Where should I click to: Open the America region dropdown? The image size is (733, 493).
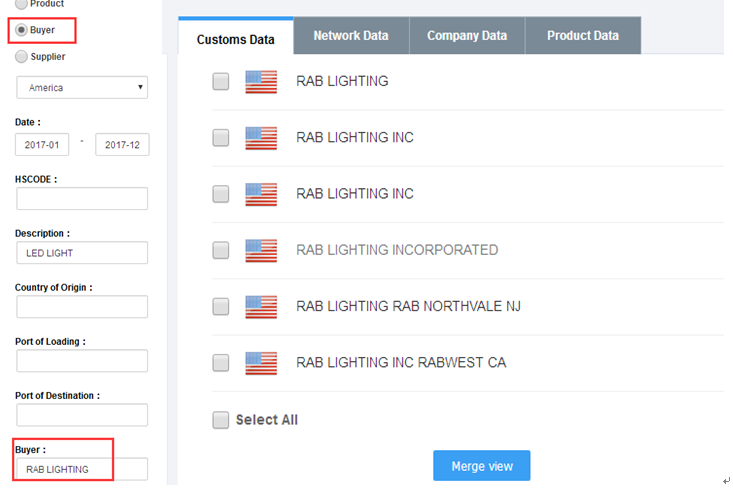point(82,88)
